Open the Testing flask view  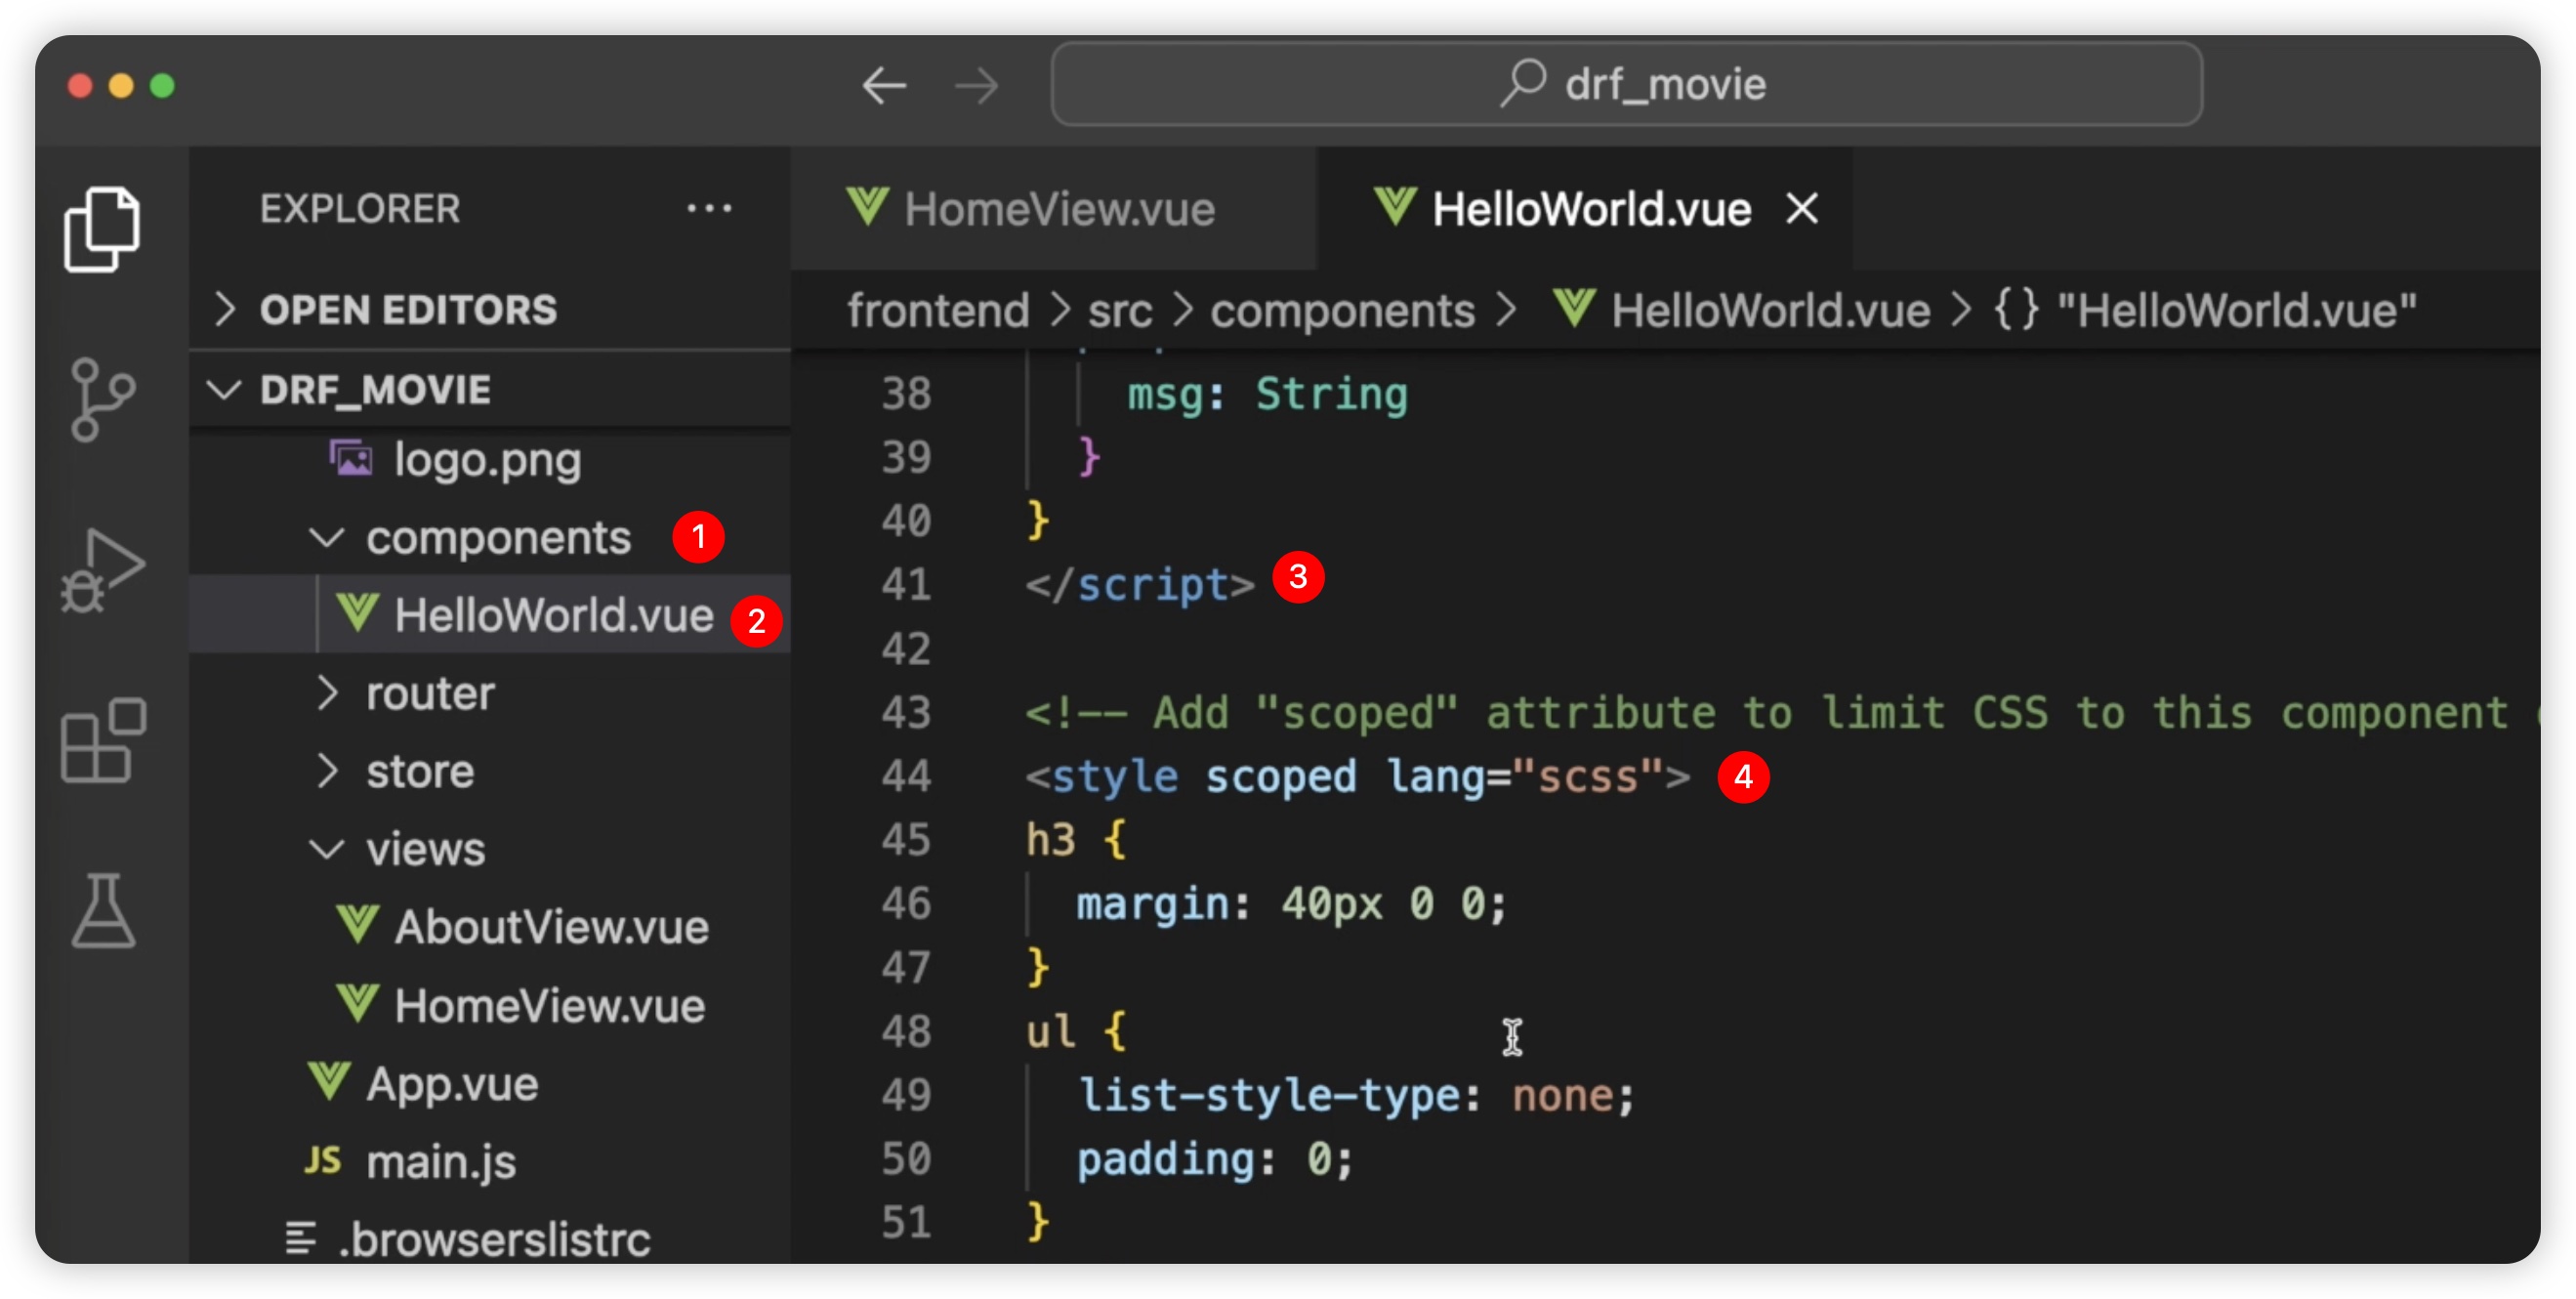pos(102,910)
